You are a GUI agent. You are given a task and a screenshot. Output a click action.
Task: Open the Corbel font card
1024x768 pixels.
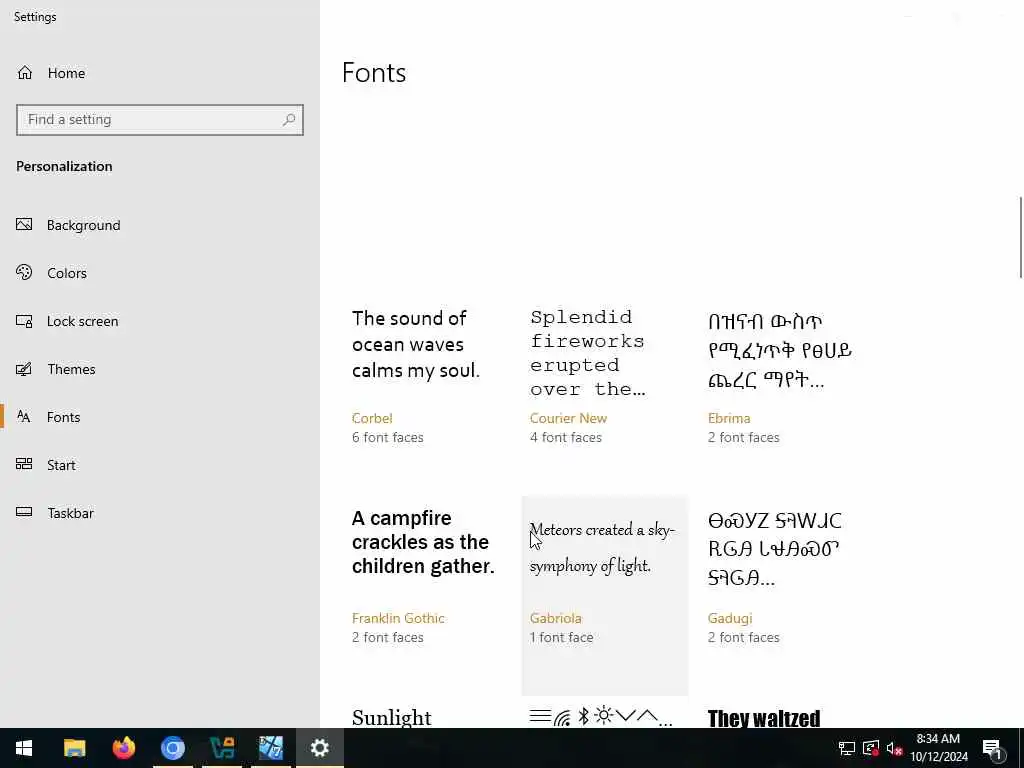[x=426, y=396]
